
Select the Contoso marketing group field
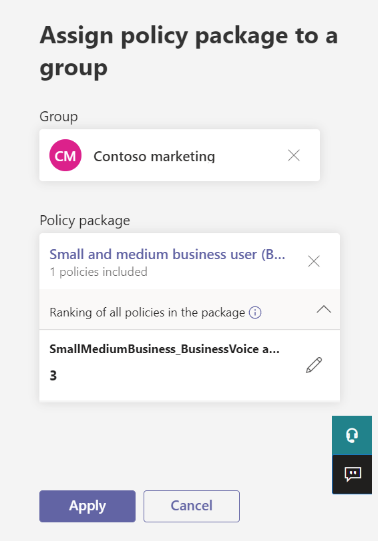click(180, 155)
